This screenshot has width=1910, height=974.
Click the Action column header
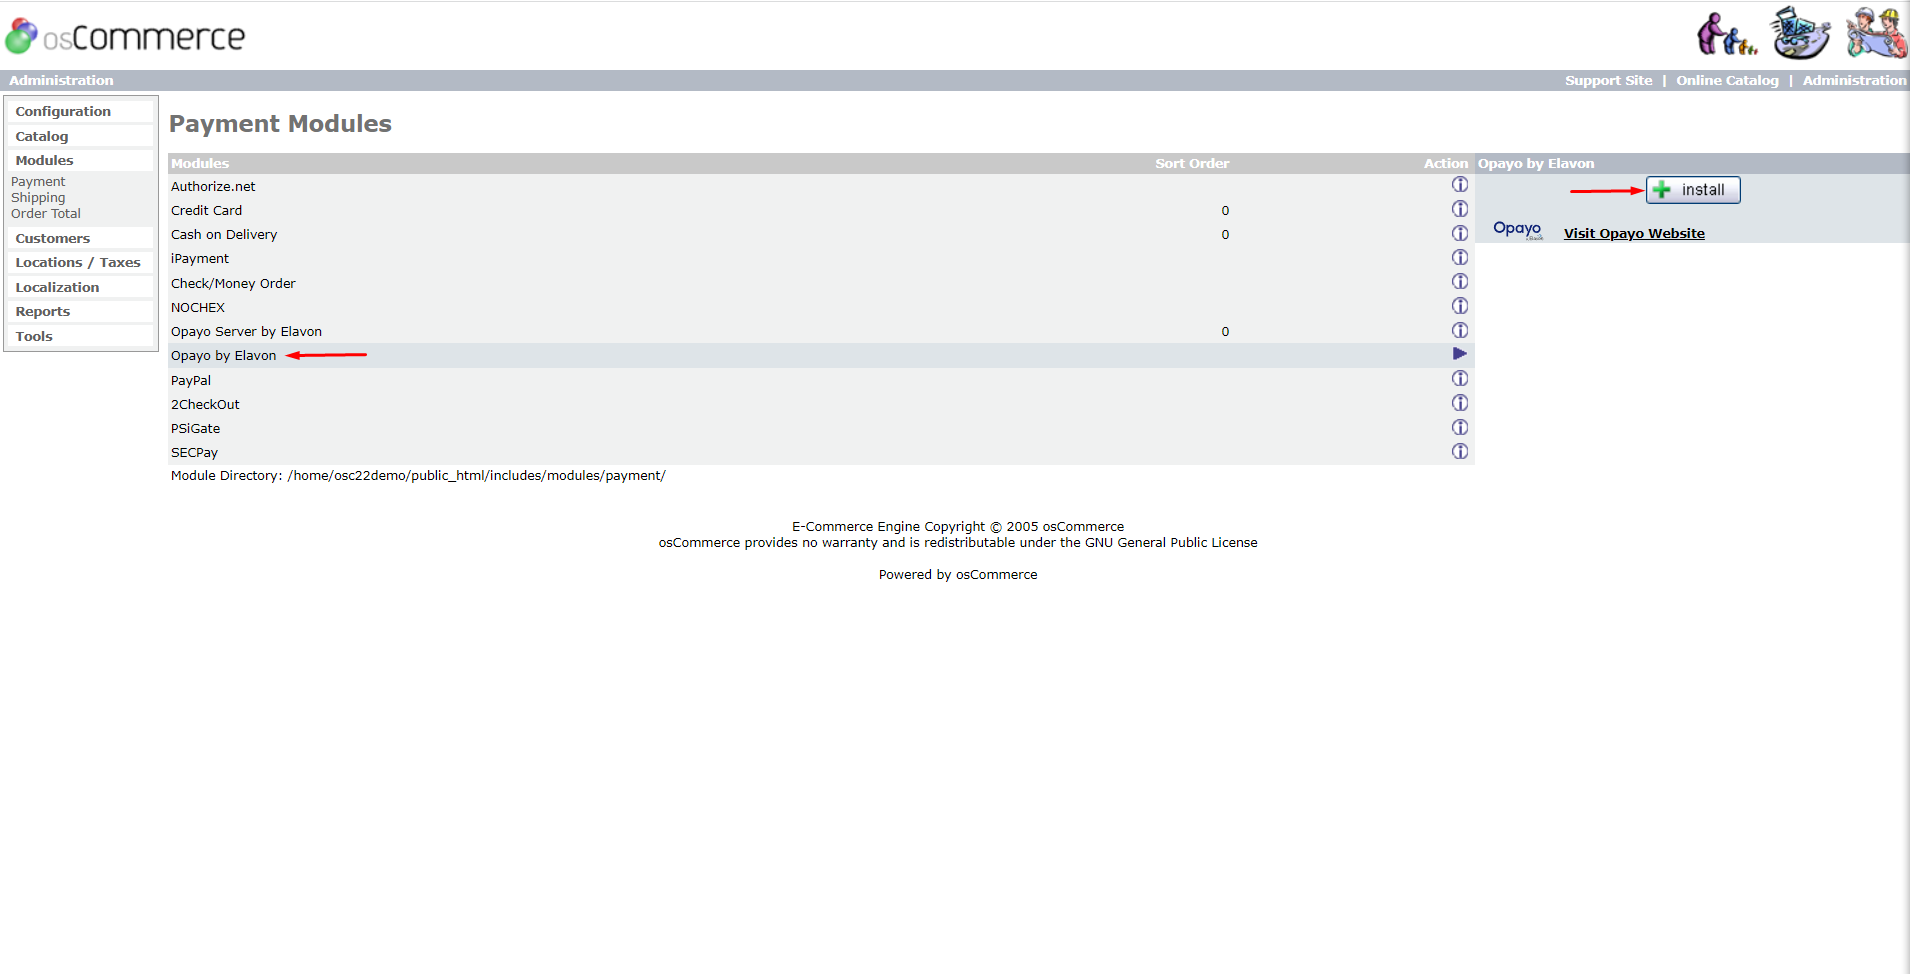tap(1446, 163)
